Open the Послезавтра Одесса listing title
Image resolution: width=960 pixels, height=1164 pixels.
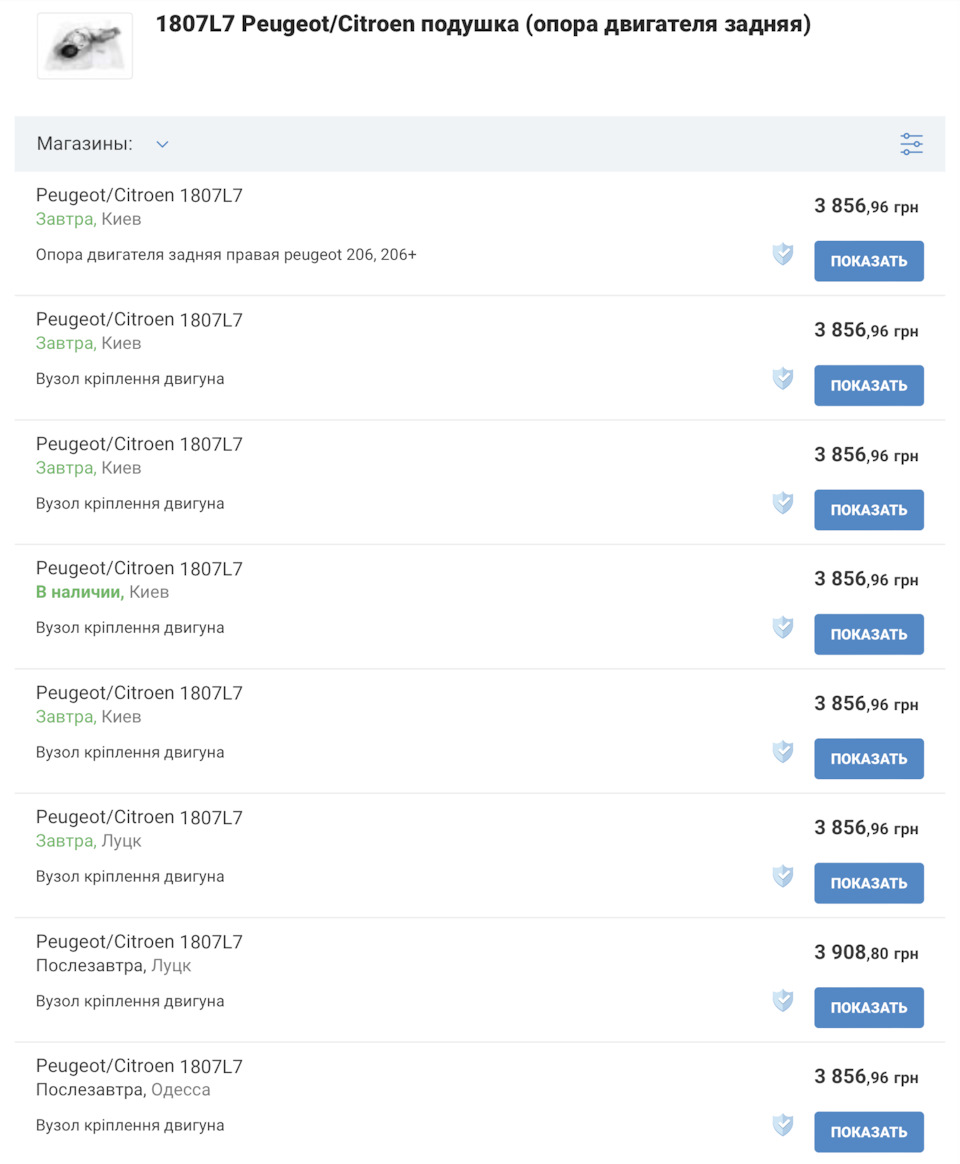click(139, 1067)
